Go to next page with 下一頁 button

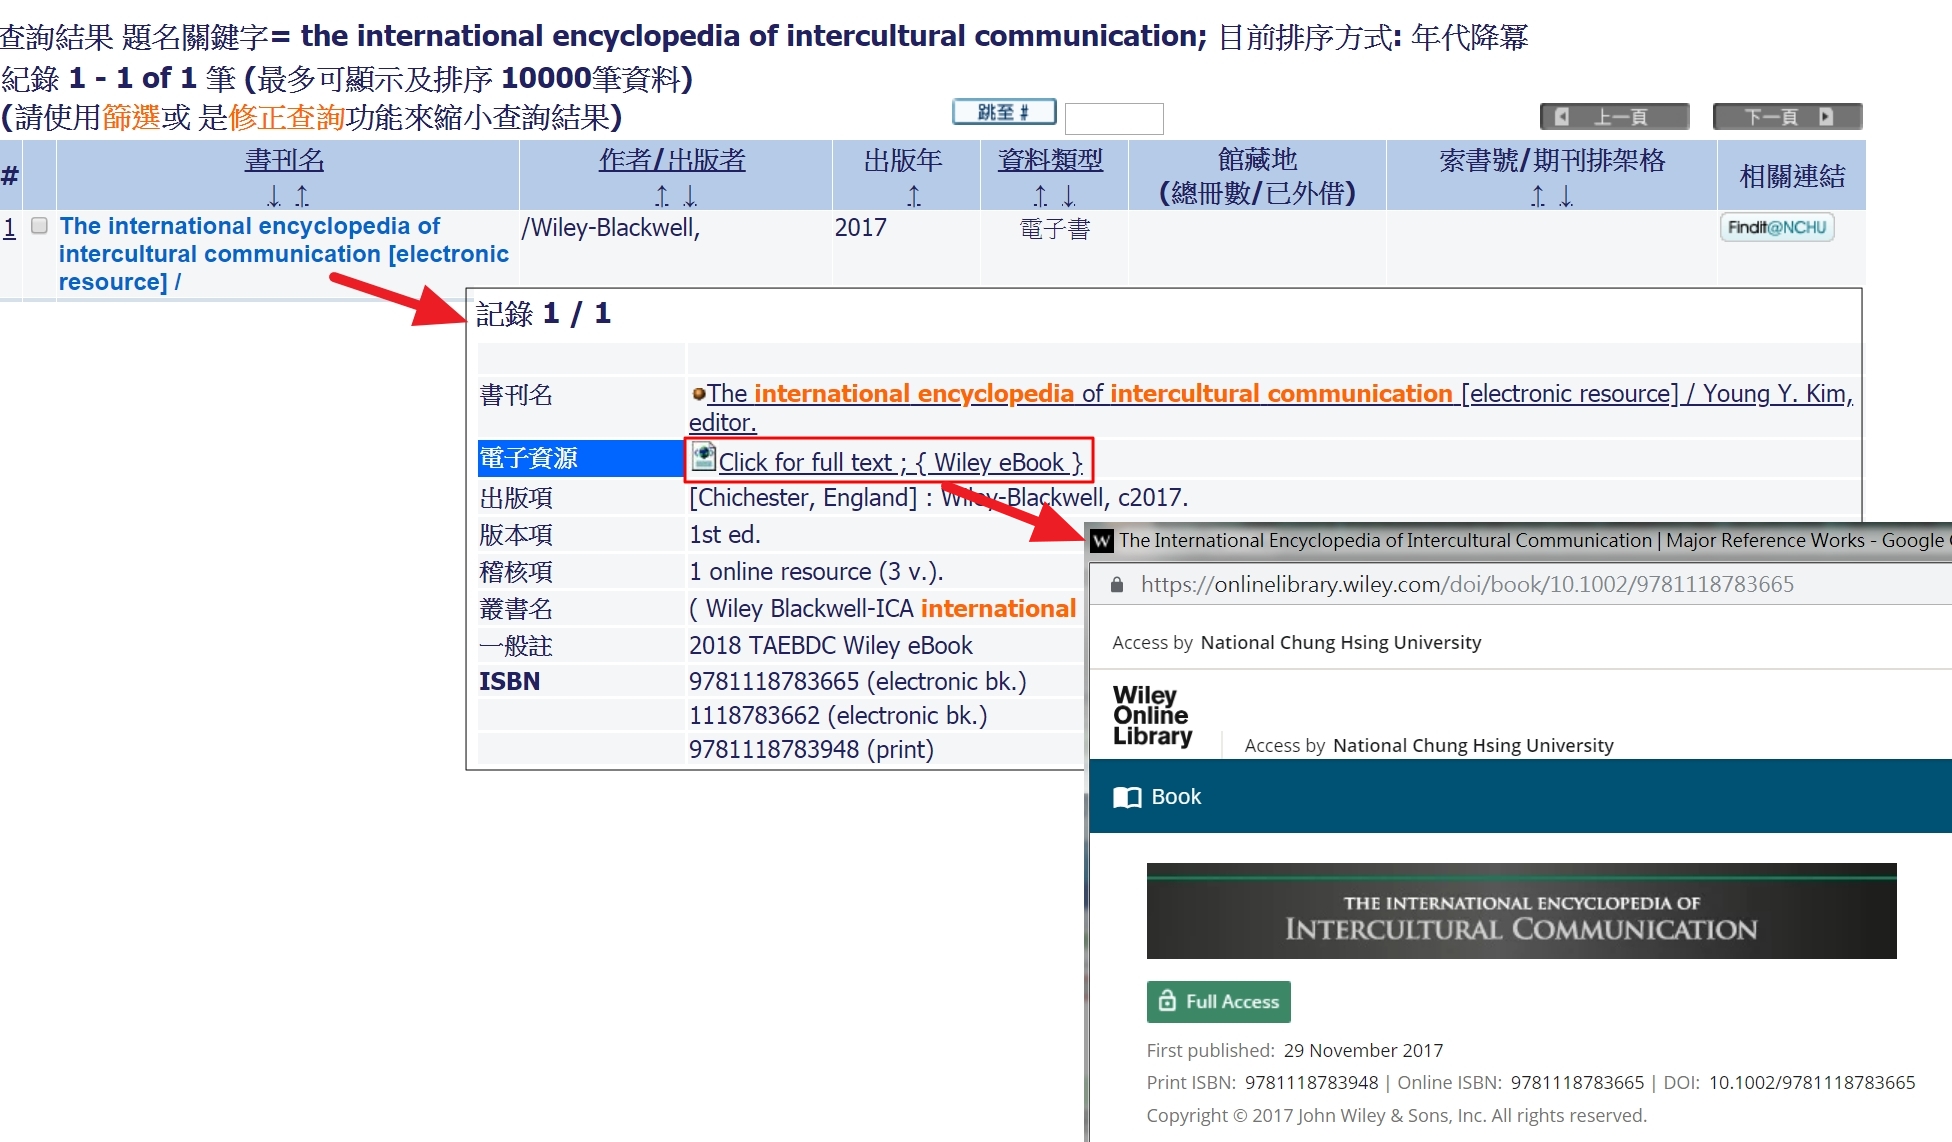[1787, 117]
